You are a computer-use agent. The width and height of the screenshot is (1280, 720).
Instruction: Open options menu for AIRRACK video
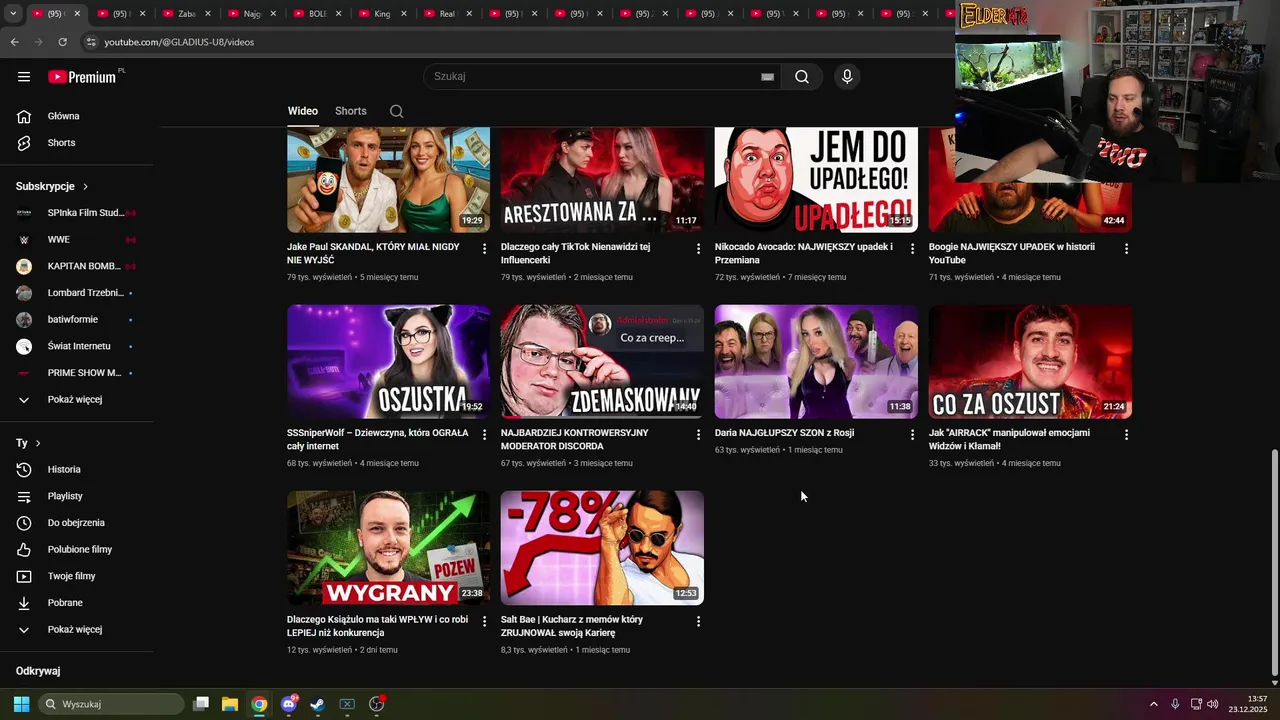coord(1126,435)
